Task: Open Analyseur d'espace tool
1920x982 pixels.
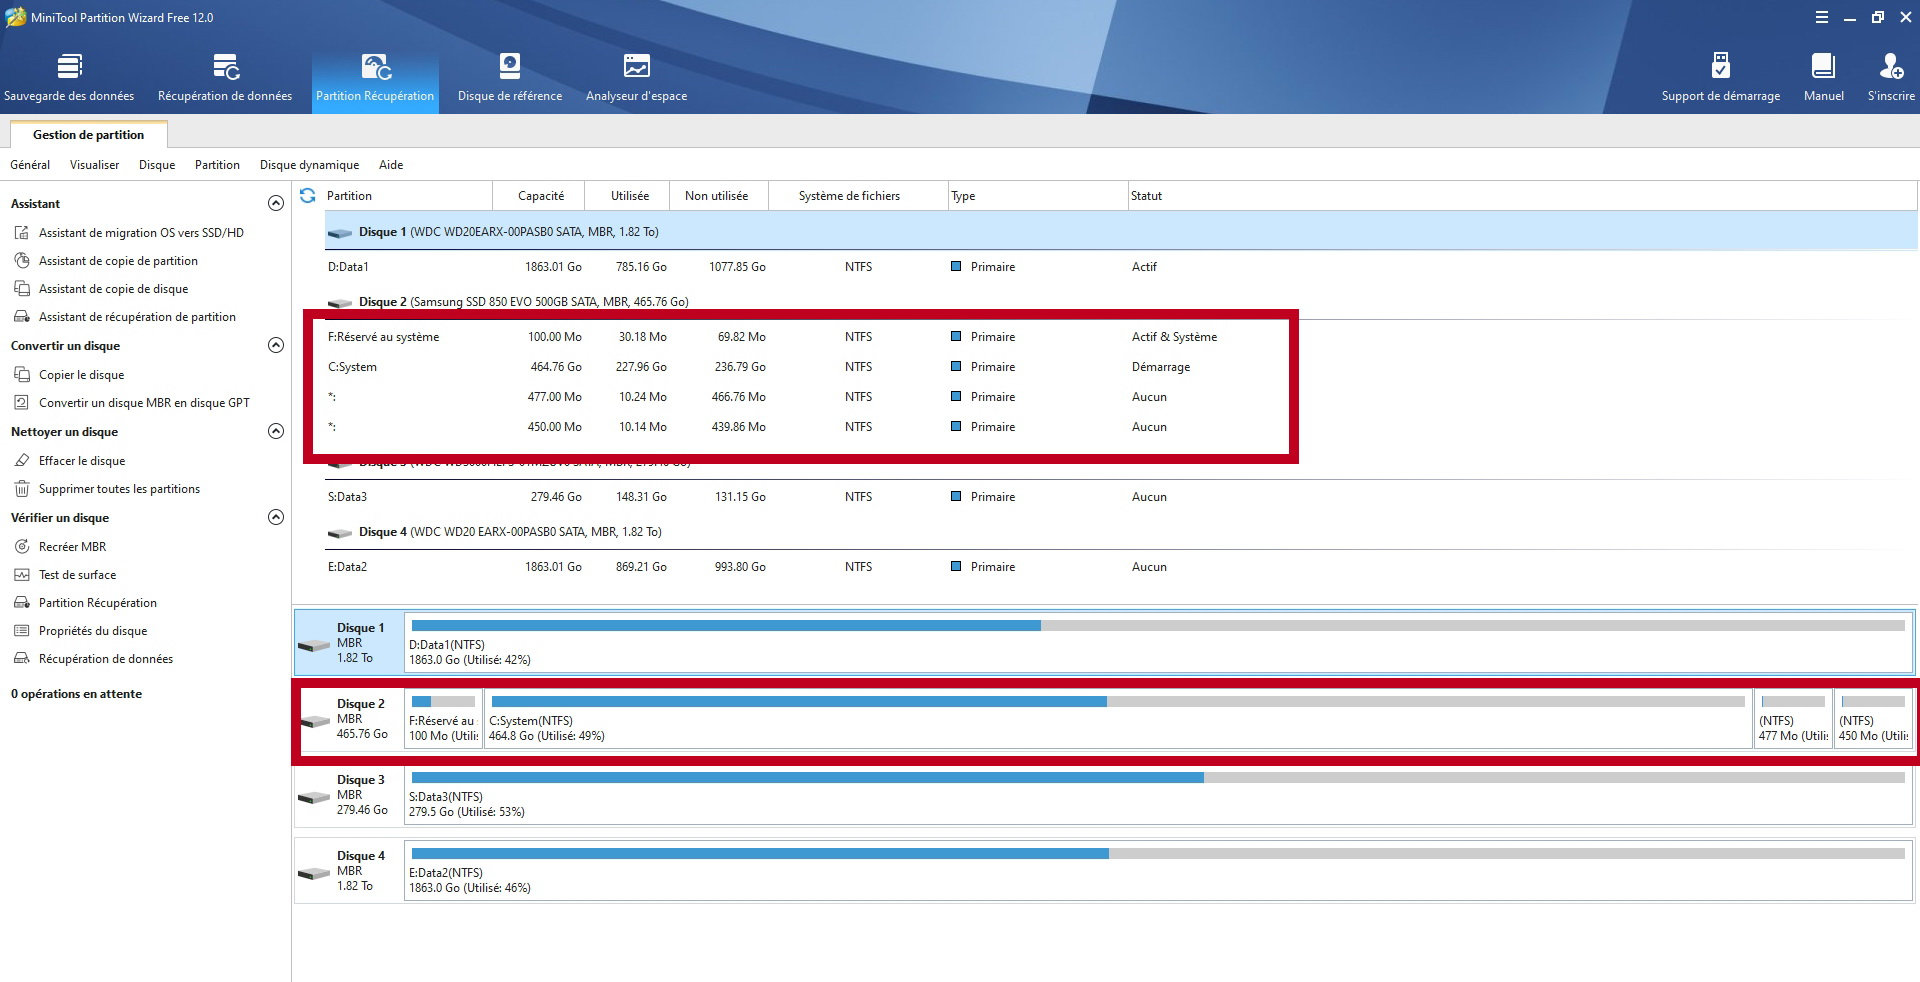Action: 636,78
